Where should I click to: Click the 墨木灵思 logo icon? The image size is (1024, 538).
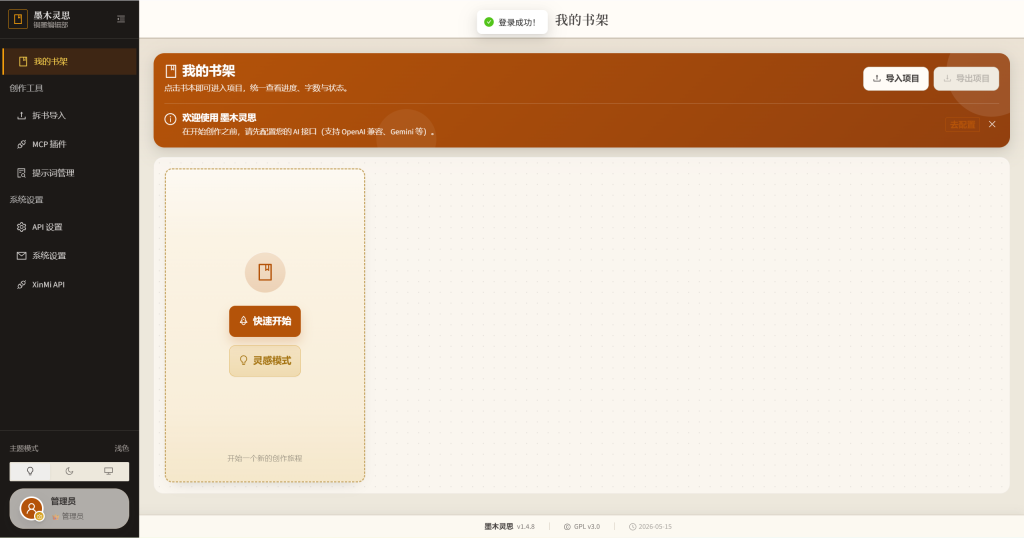[x=18, y=19]
